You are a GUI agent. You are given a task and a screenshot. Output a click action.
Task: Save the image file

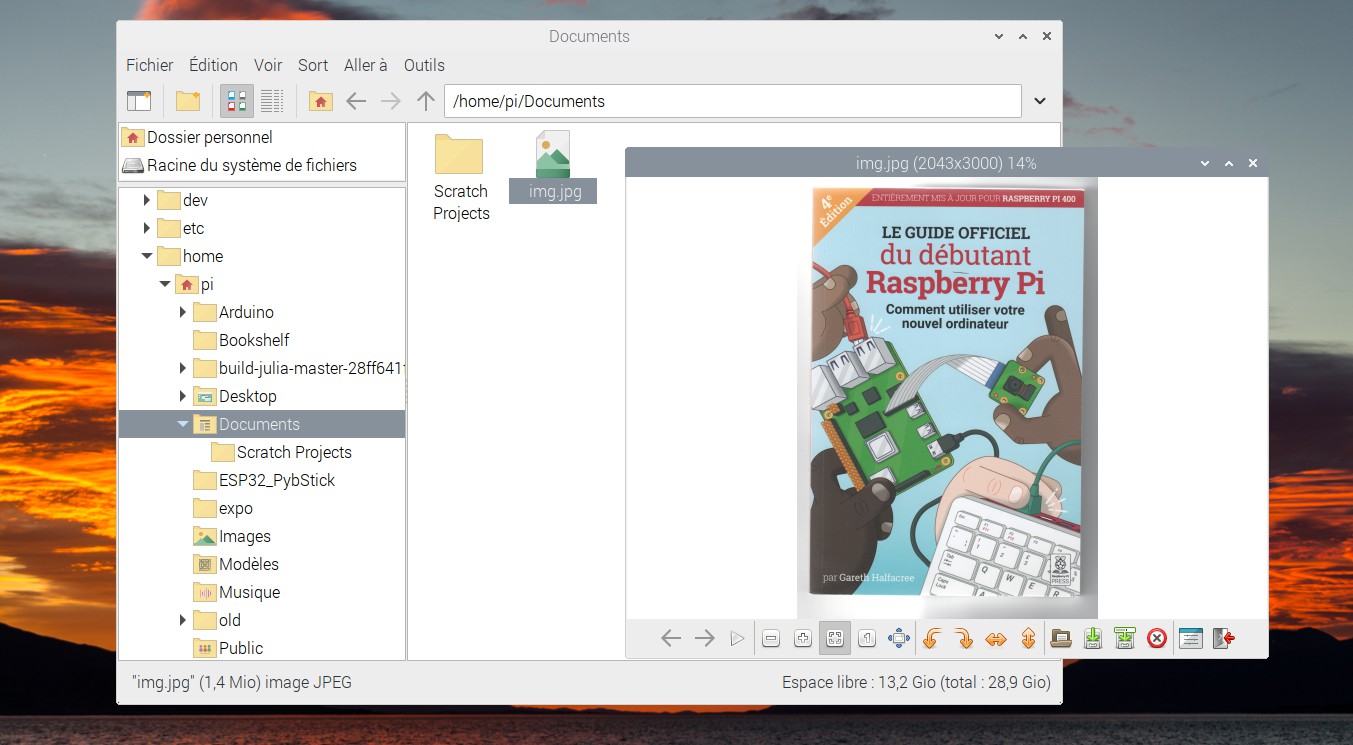[1093, 638]
